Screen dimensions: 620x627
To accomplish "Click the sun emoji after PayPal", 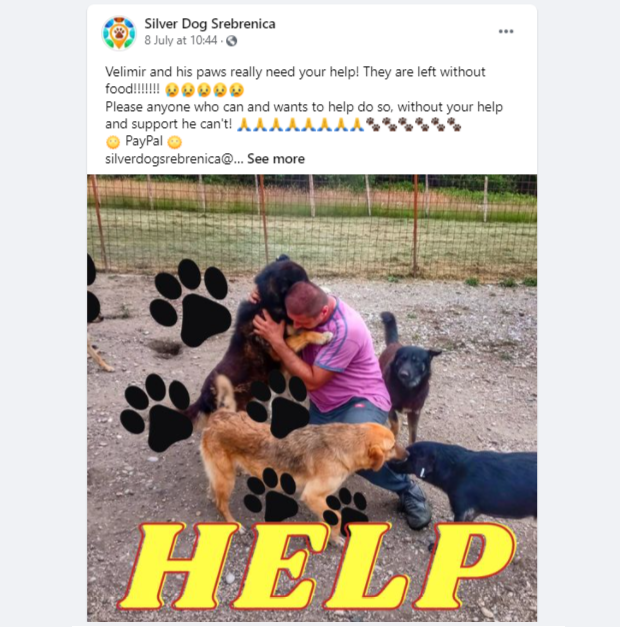I will 174,142.
